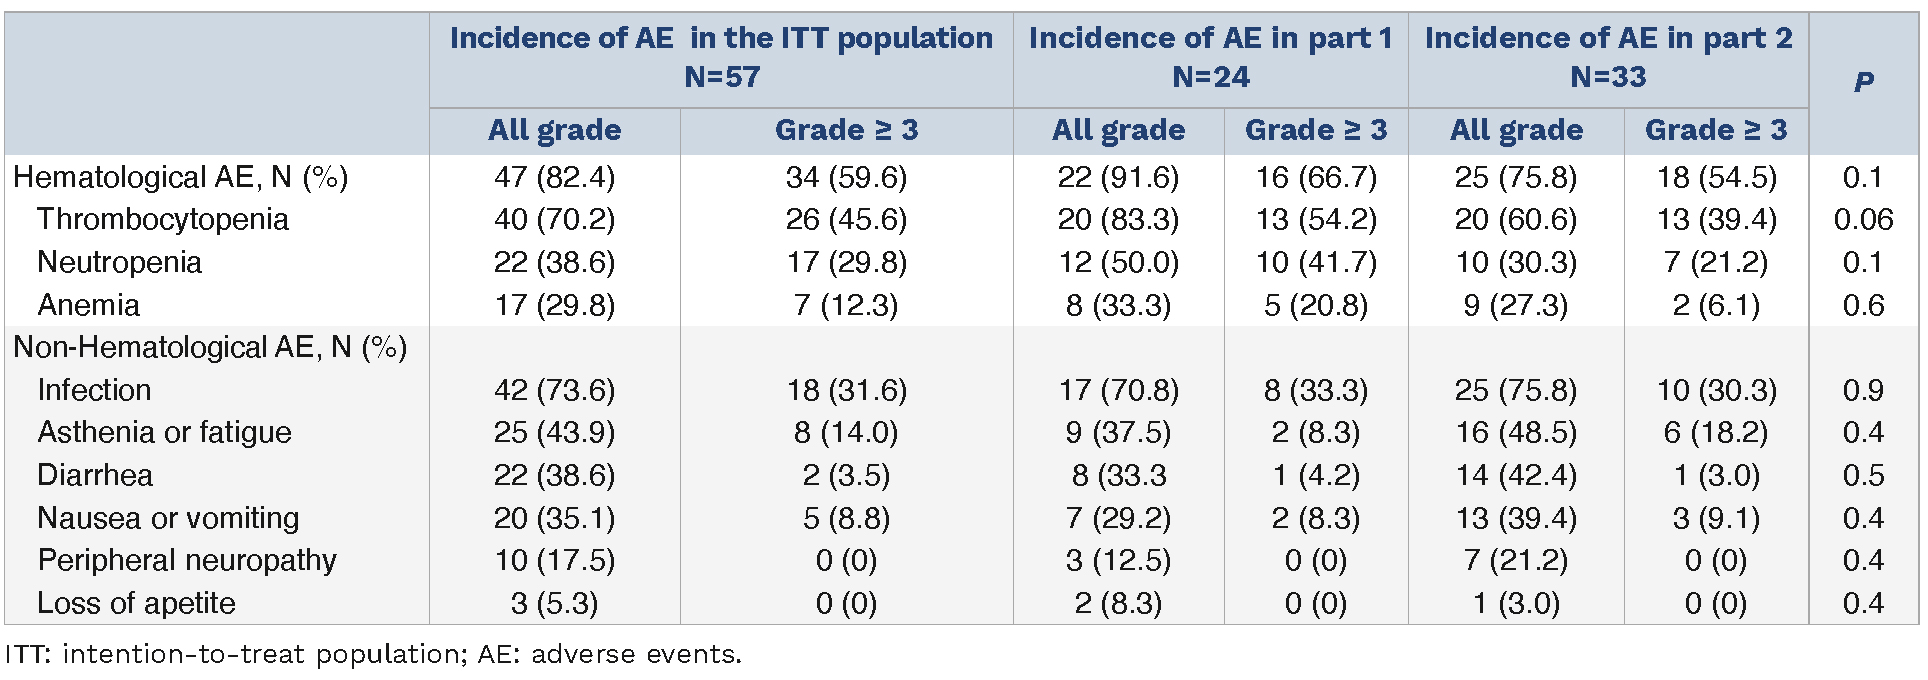Image resolution: width=1928 pixels, height=680 pixels.
Task: Select the Neutropenia row label
Action: pos(119,262)
